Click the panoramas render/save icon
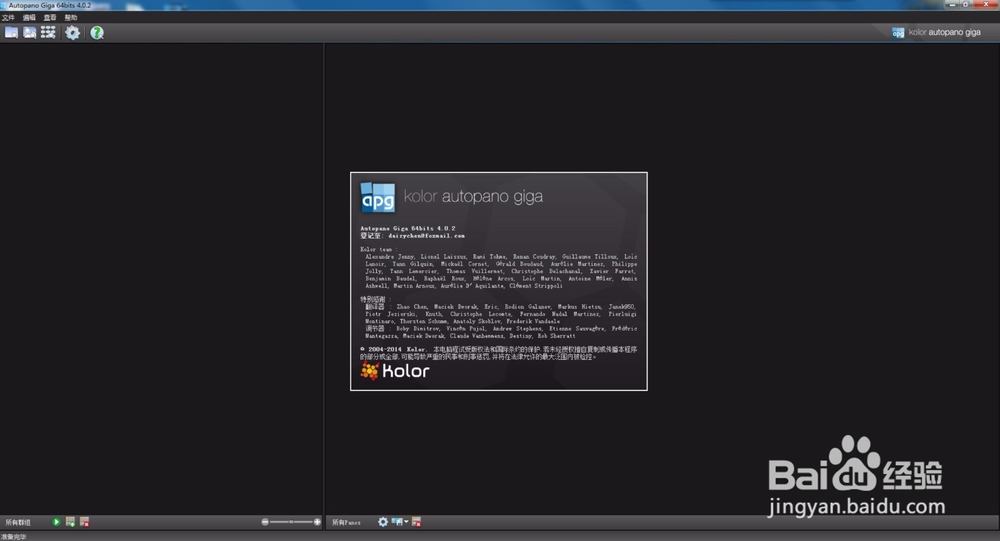Viewport: 1000px width, 541px height. 397,522
